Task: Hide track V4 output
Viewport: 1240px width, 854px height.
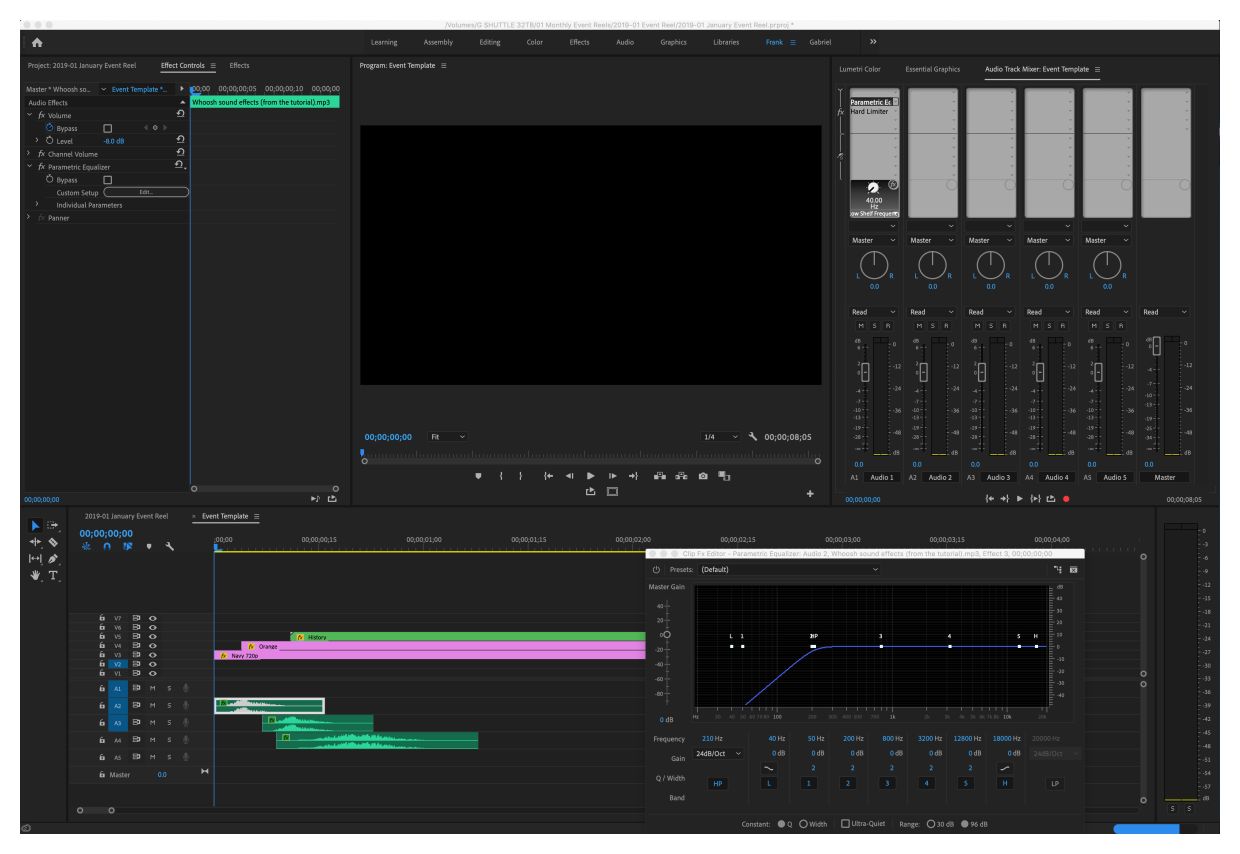Action: (152, 645)
